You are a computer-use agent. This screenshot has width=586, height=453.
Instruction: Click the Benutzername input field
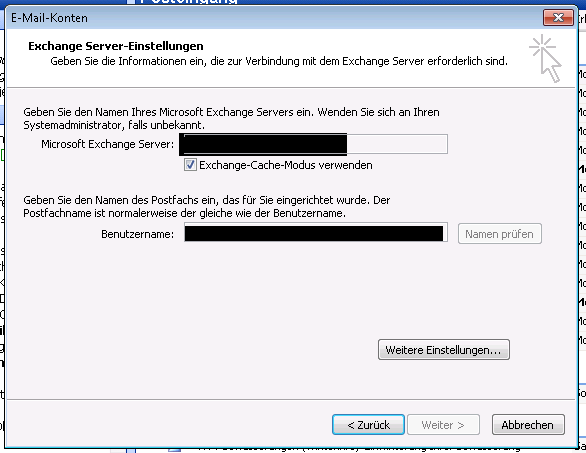pyautogui.click(x=316, y=233)
